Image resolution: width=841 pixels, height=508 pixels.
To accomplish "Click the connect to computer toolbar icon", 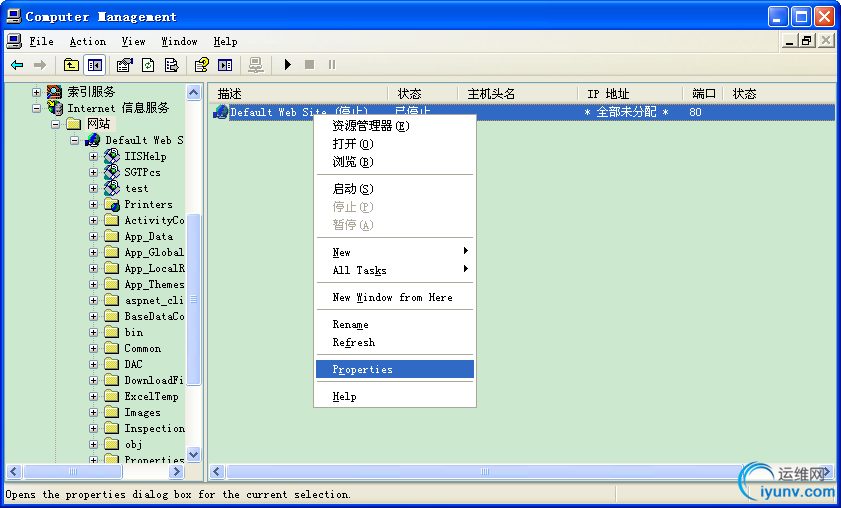I will click(256, 65).
